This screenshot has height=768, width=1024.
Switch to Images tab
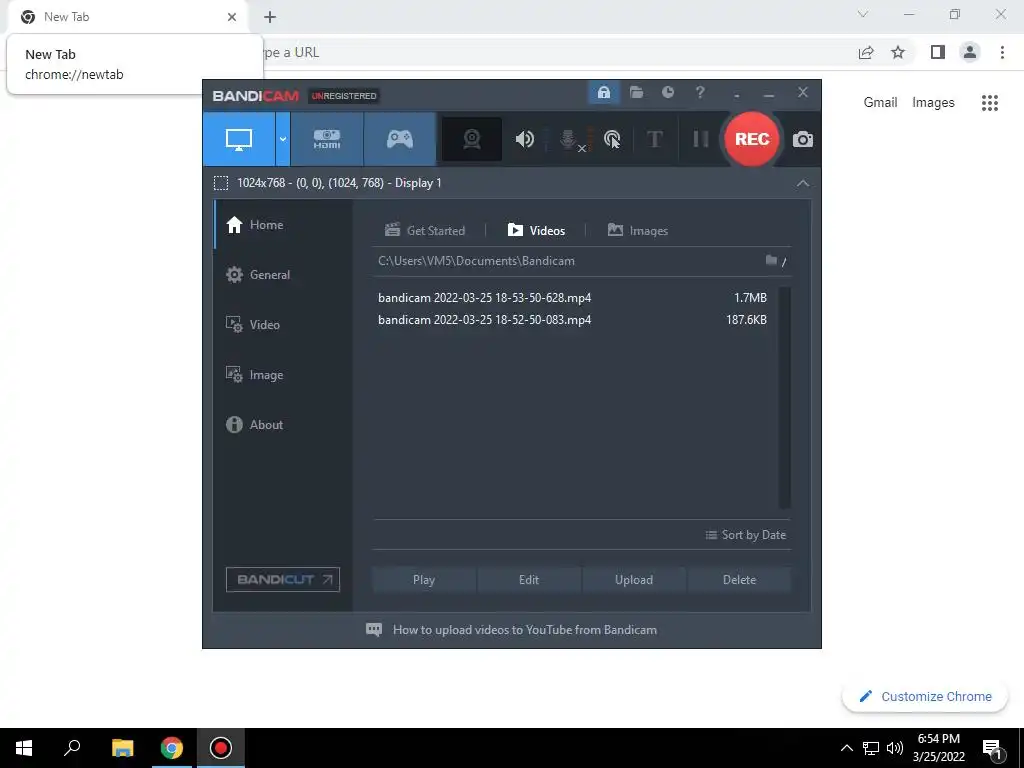[x=638, y=231]
